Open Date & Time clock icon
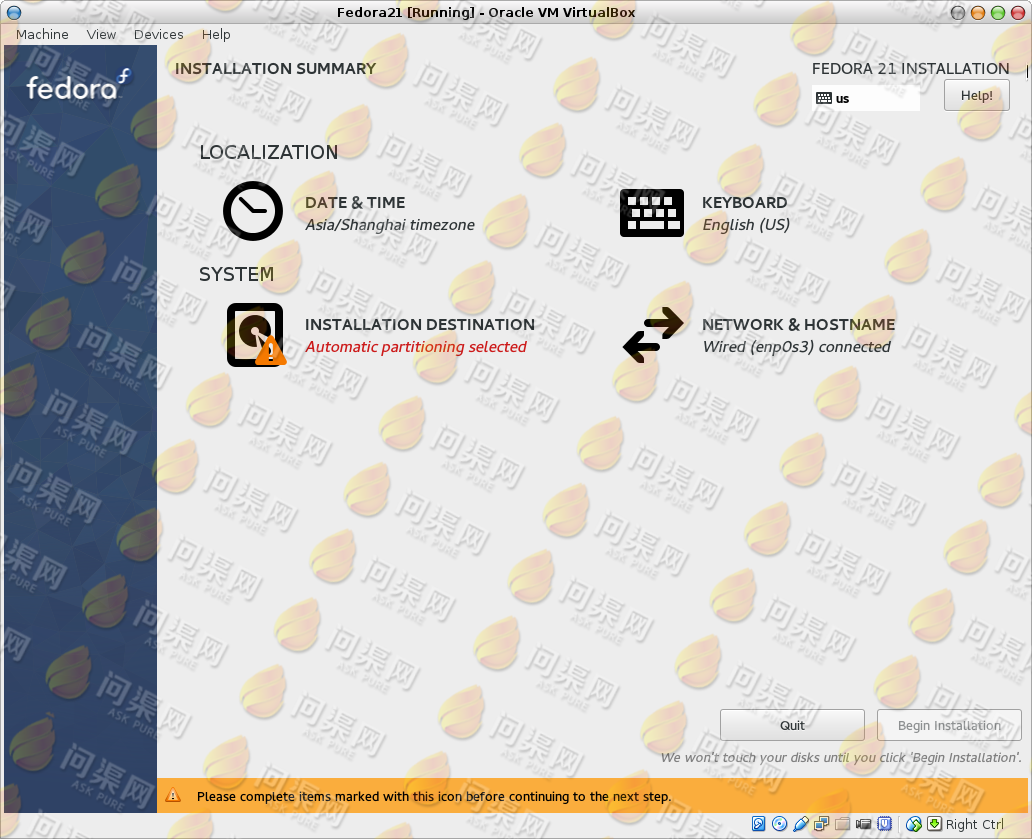Viewport: 1032px width, 839px height. click(253, 211)
